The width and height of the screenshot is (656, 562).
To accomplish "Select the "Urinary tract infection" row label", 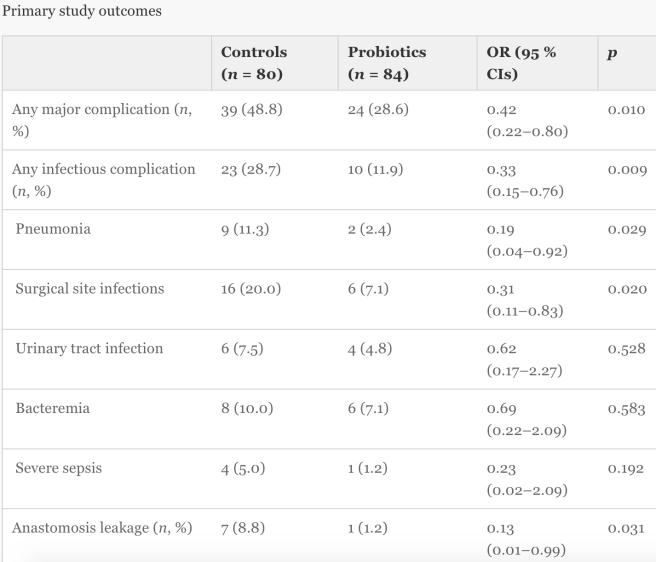I will coord(89,349).
